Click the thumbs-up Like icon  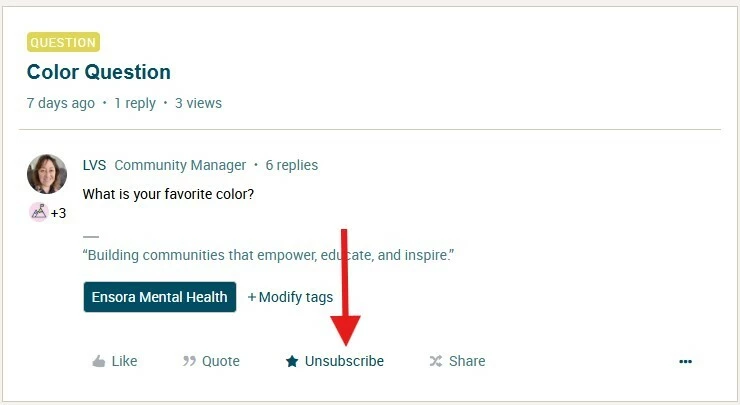(x=99, y=362)
